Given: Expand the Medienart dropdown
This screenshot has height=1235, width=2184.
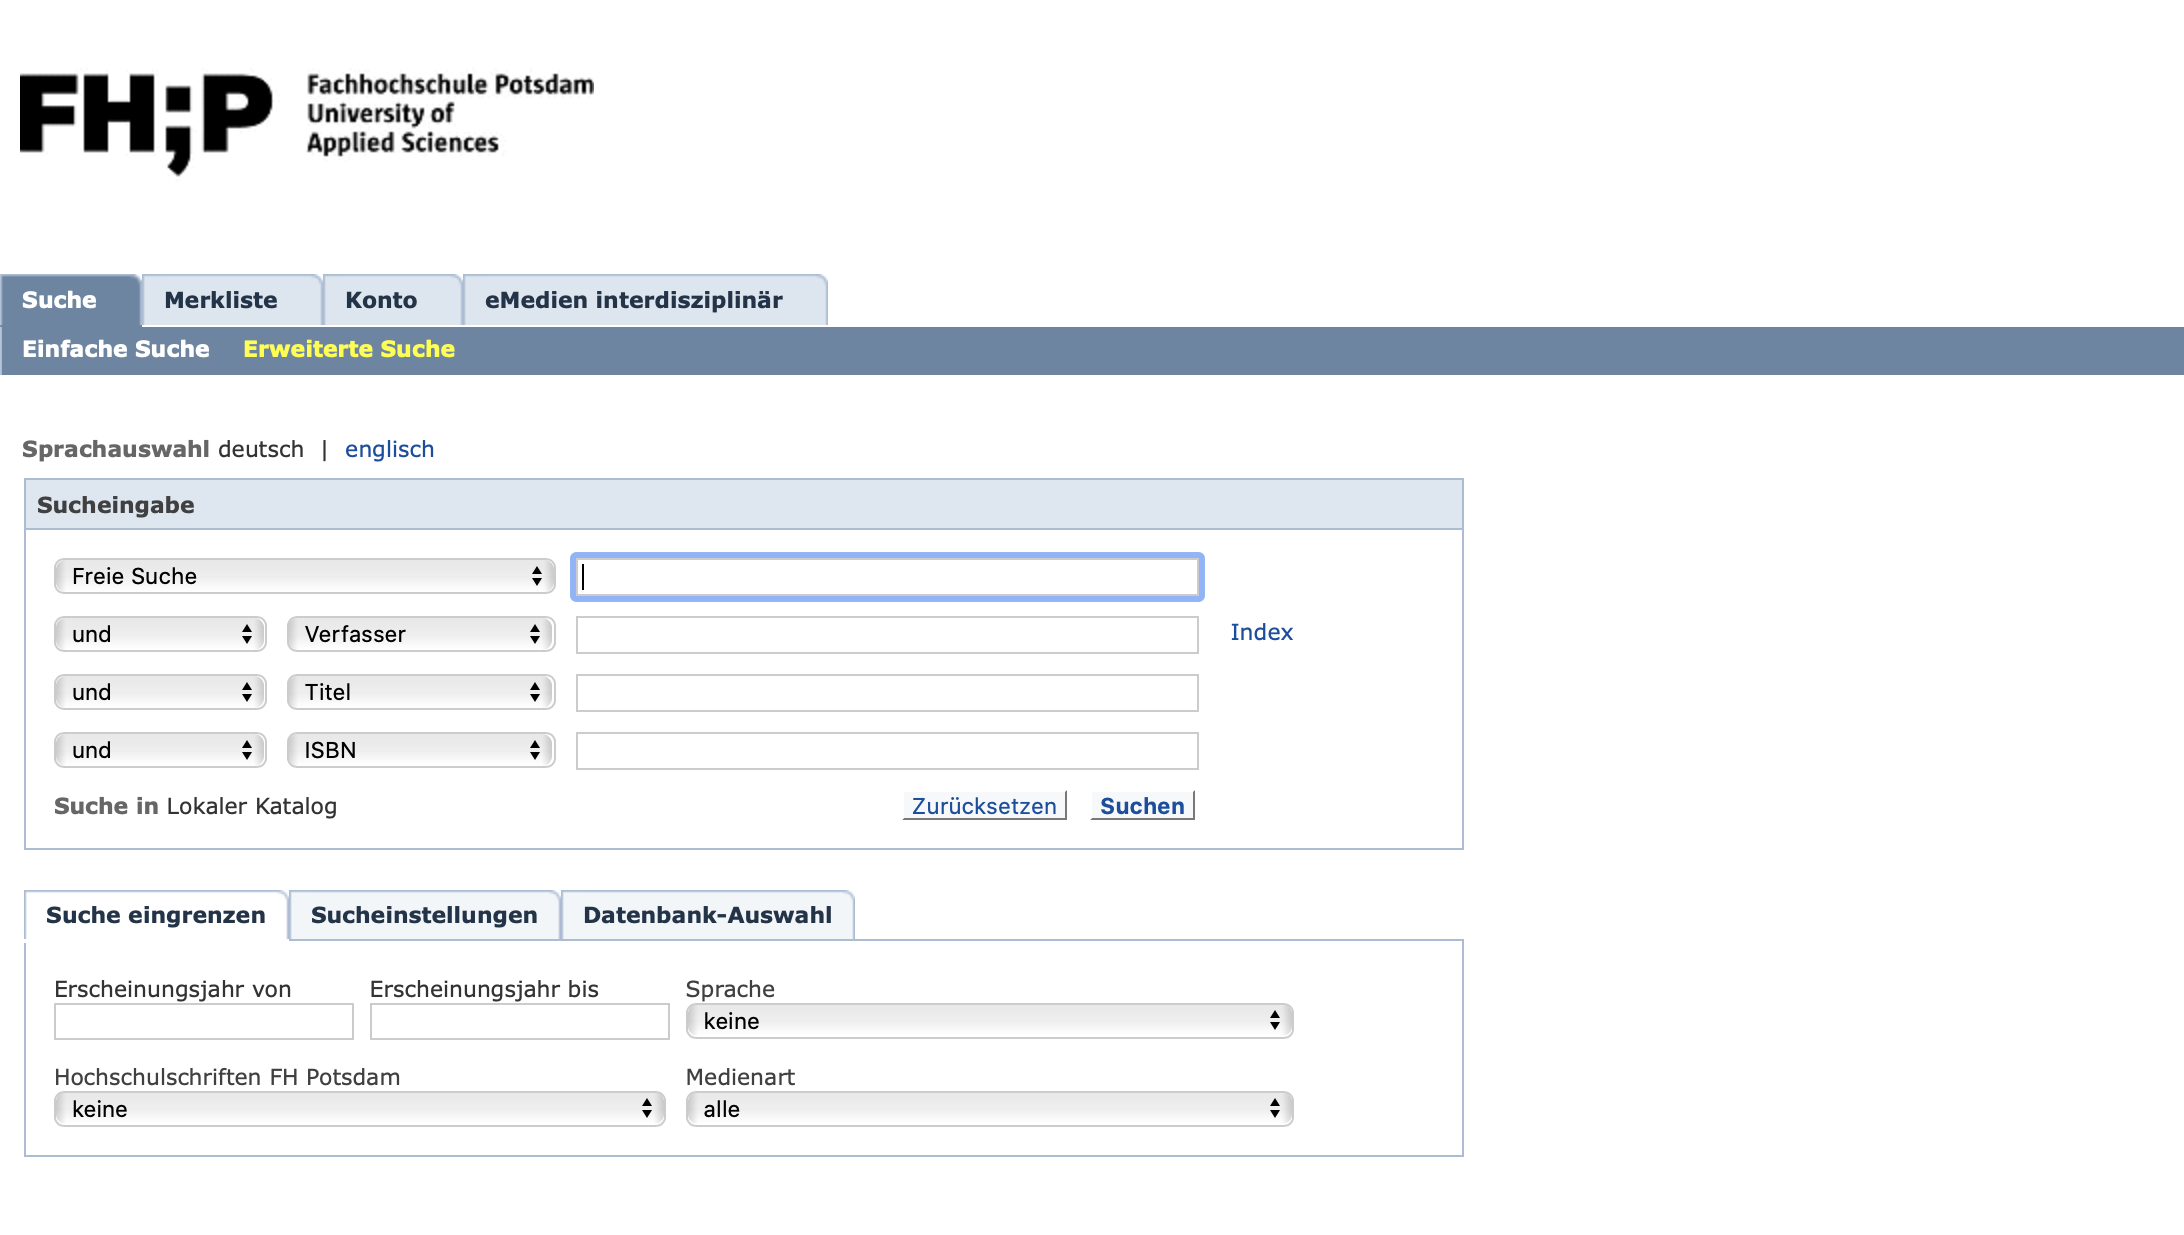Looking at the screenshot, I should 989,1109.
